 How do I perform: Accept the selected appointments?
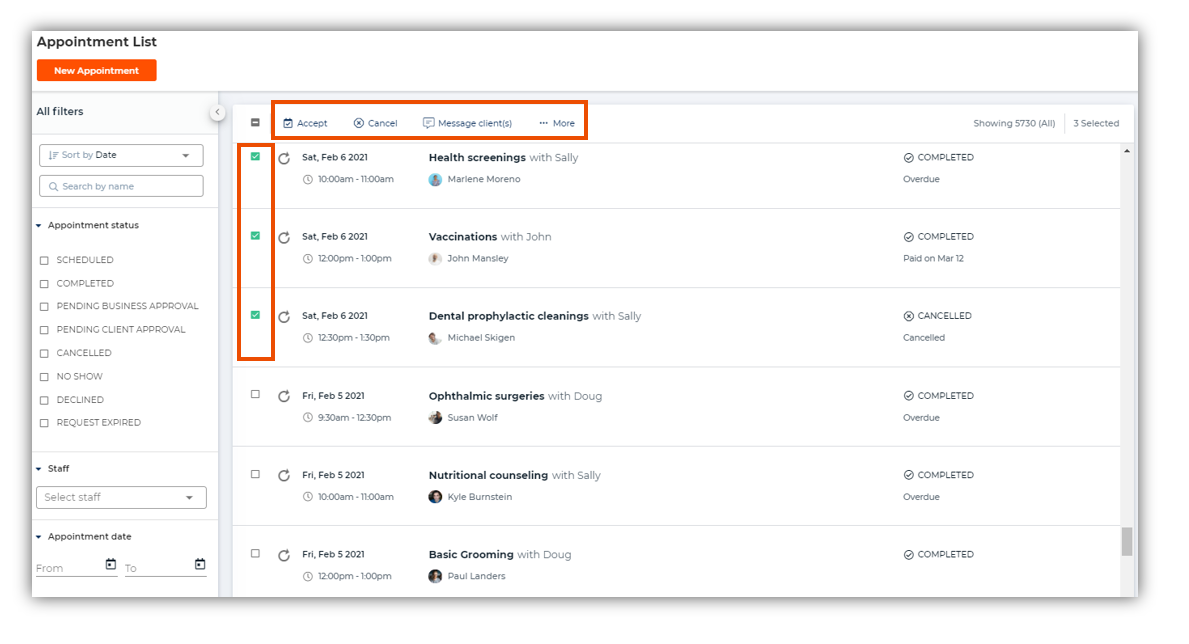(305, 123)
